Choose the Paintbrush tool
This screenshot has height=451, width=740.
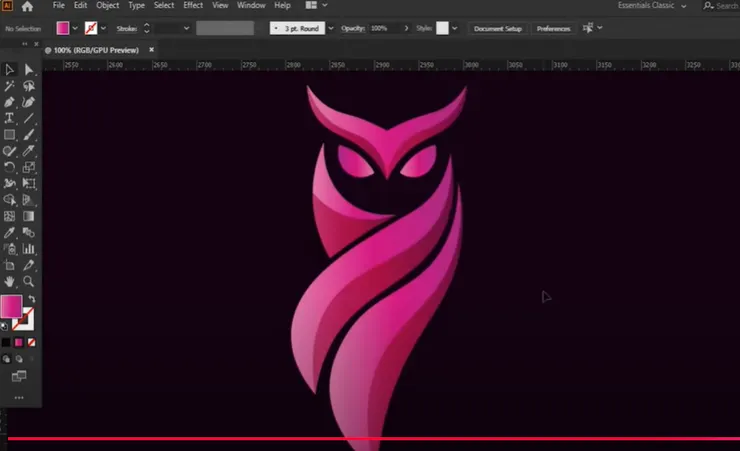pyautogui.click(x=29, y=135)
